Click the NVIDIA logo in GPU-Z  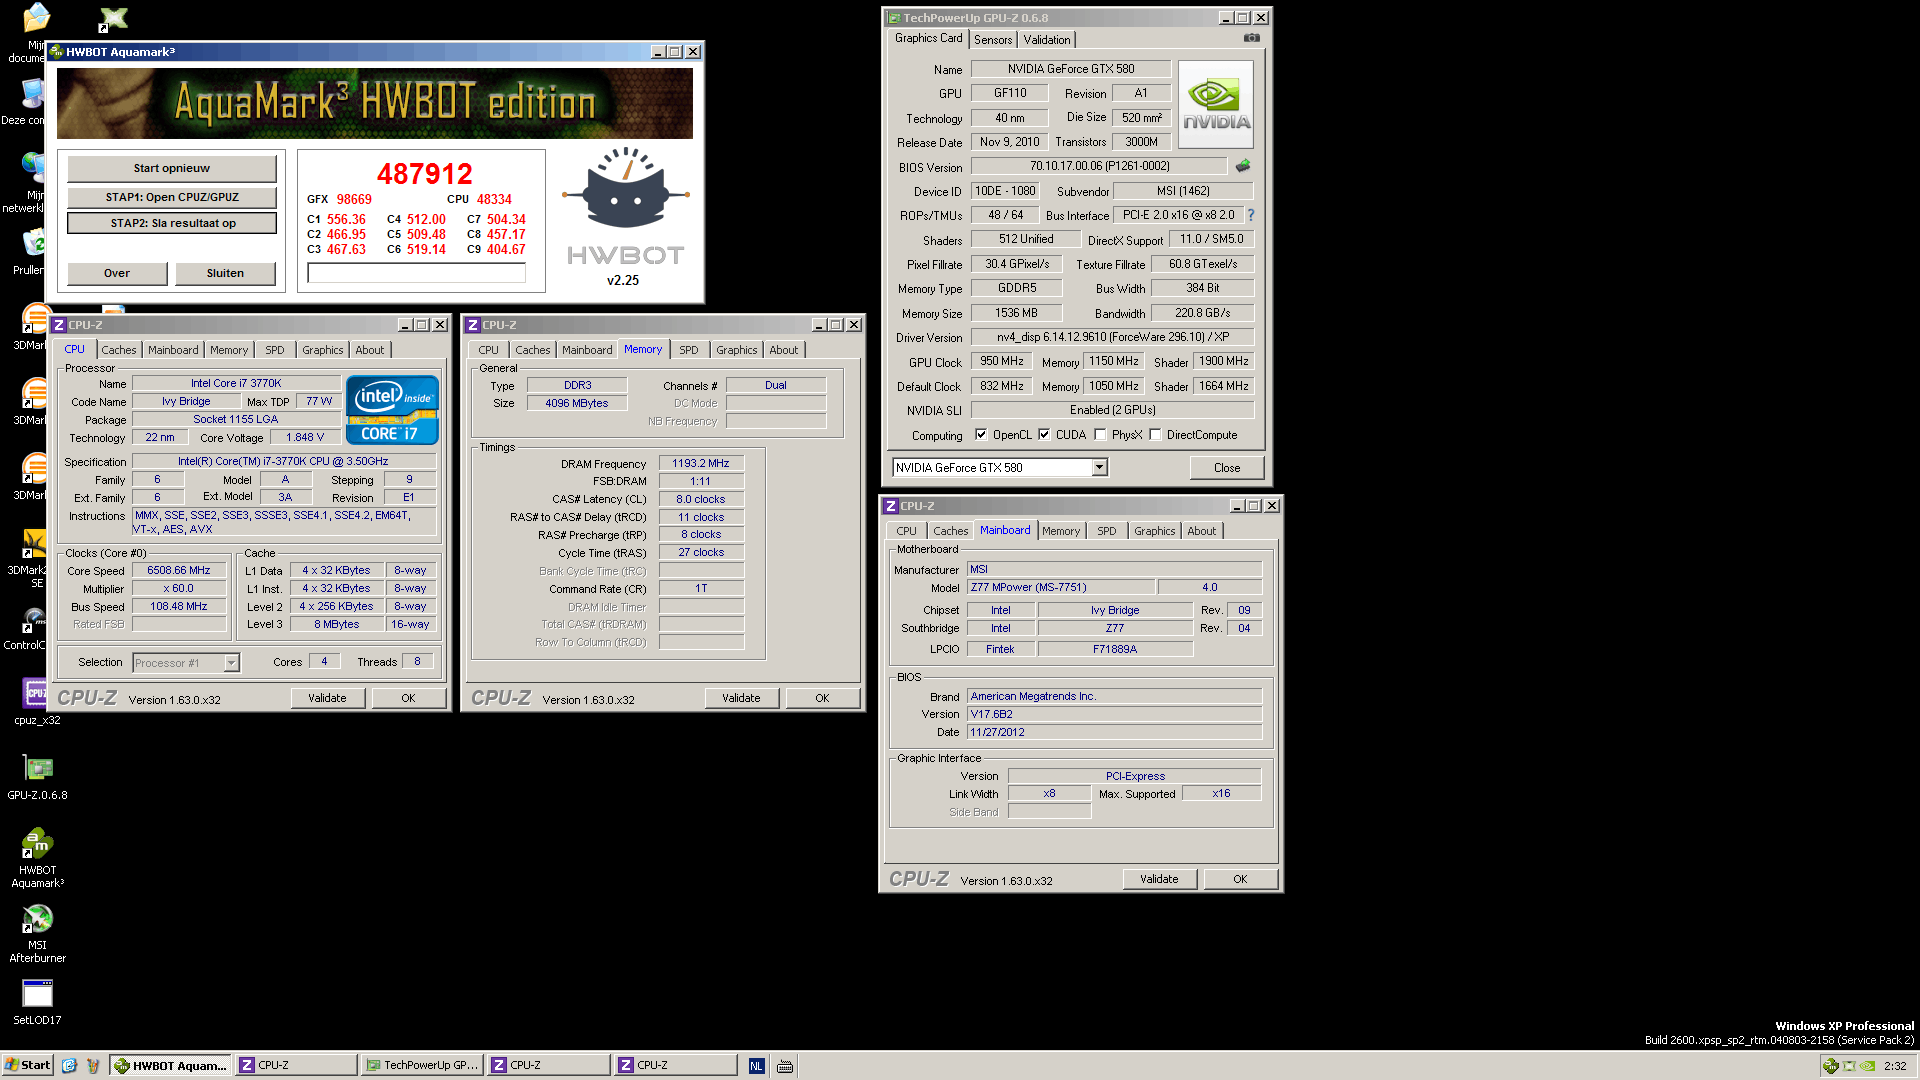[x=1216, y=105]
